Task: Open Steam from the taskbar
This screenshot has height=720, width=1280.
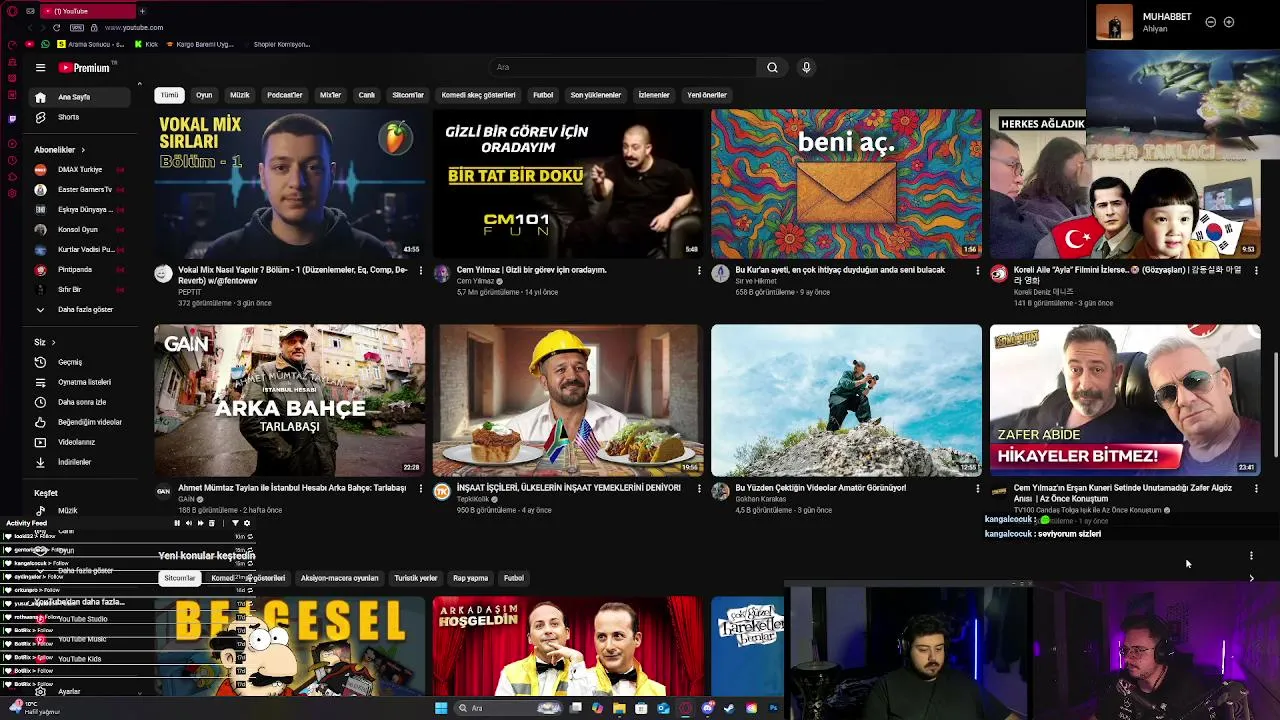Action: click(729, 708)
